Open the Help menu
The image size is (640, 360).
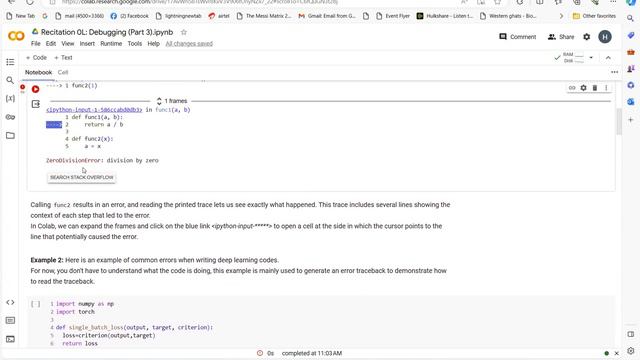(x=153, y=43)
